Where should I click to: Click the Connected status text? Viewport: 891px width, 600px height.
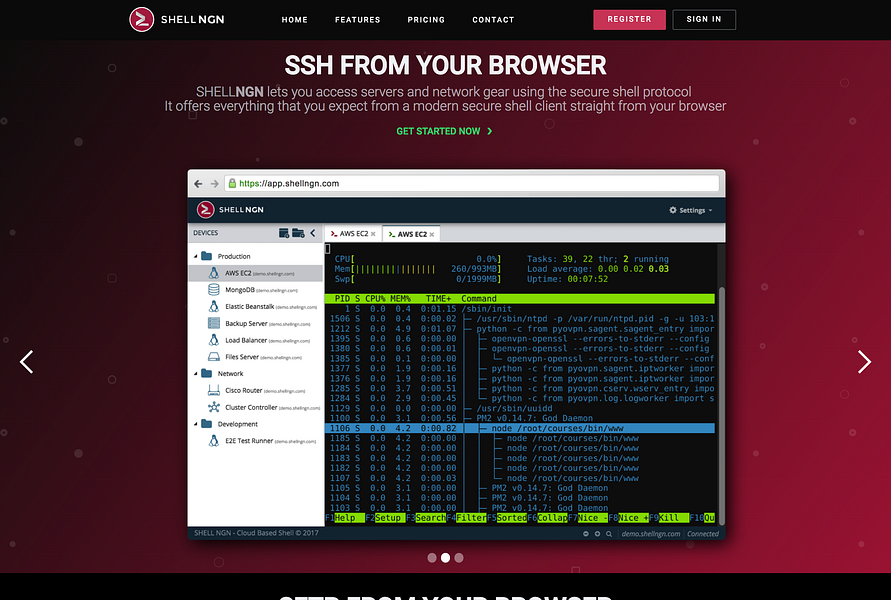(702, 534)
